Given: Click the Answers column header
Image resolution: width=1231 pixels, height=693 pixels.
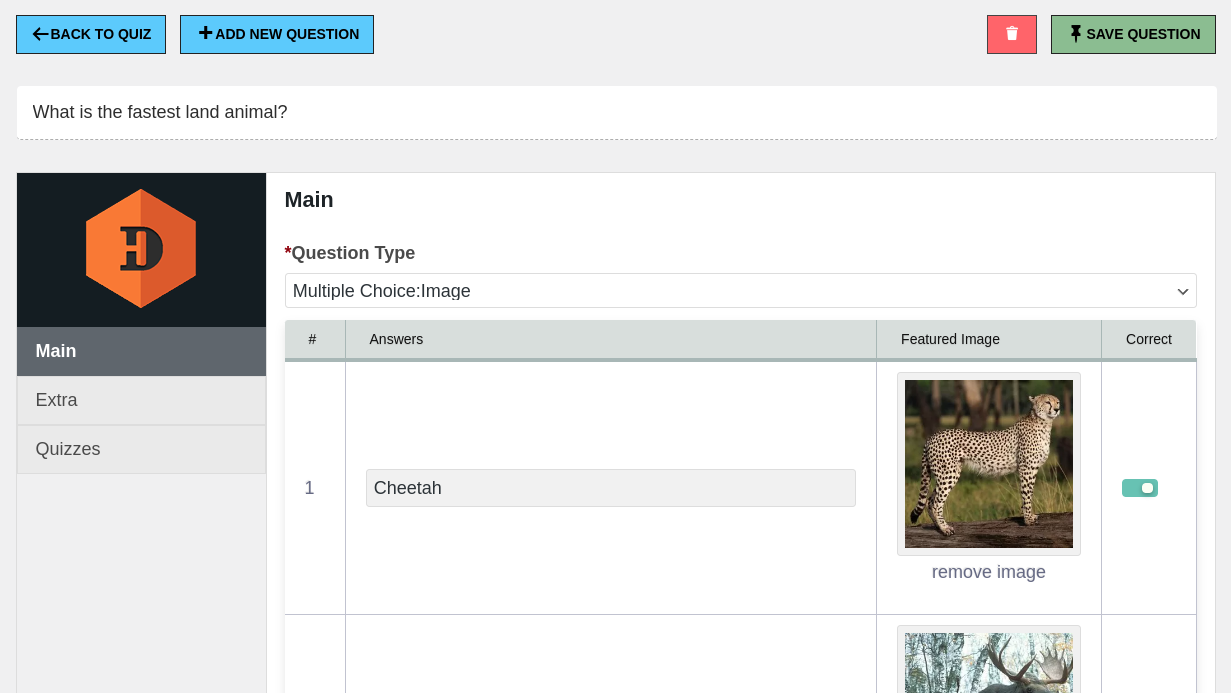Looking at the screenshot, I should click(396, 339).
